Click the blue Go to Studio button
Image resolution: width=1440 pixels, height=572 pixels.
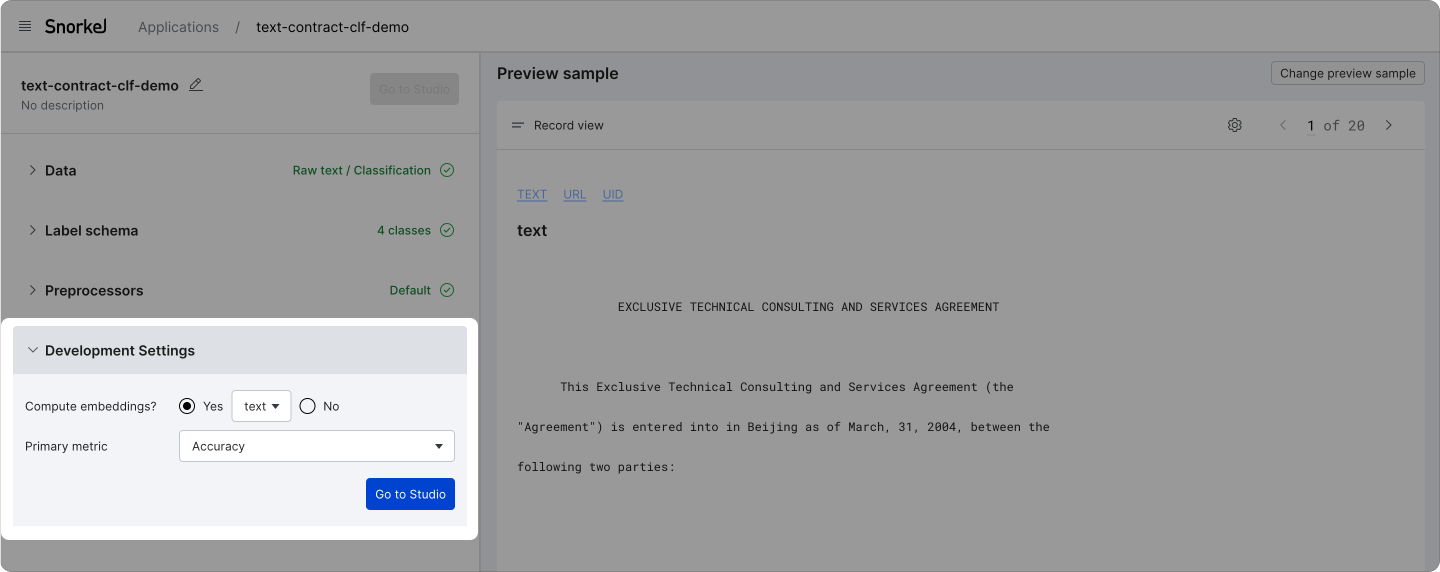tap(410, 494)
